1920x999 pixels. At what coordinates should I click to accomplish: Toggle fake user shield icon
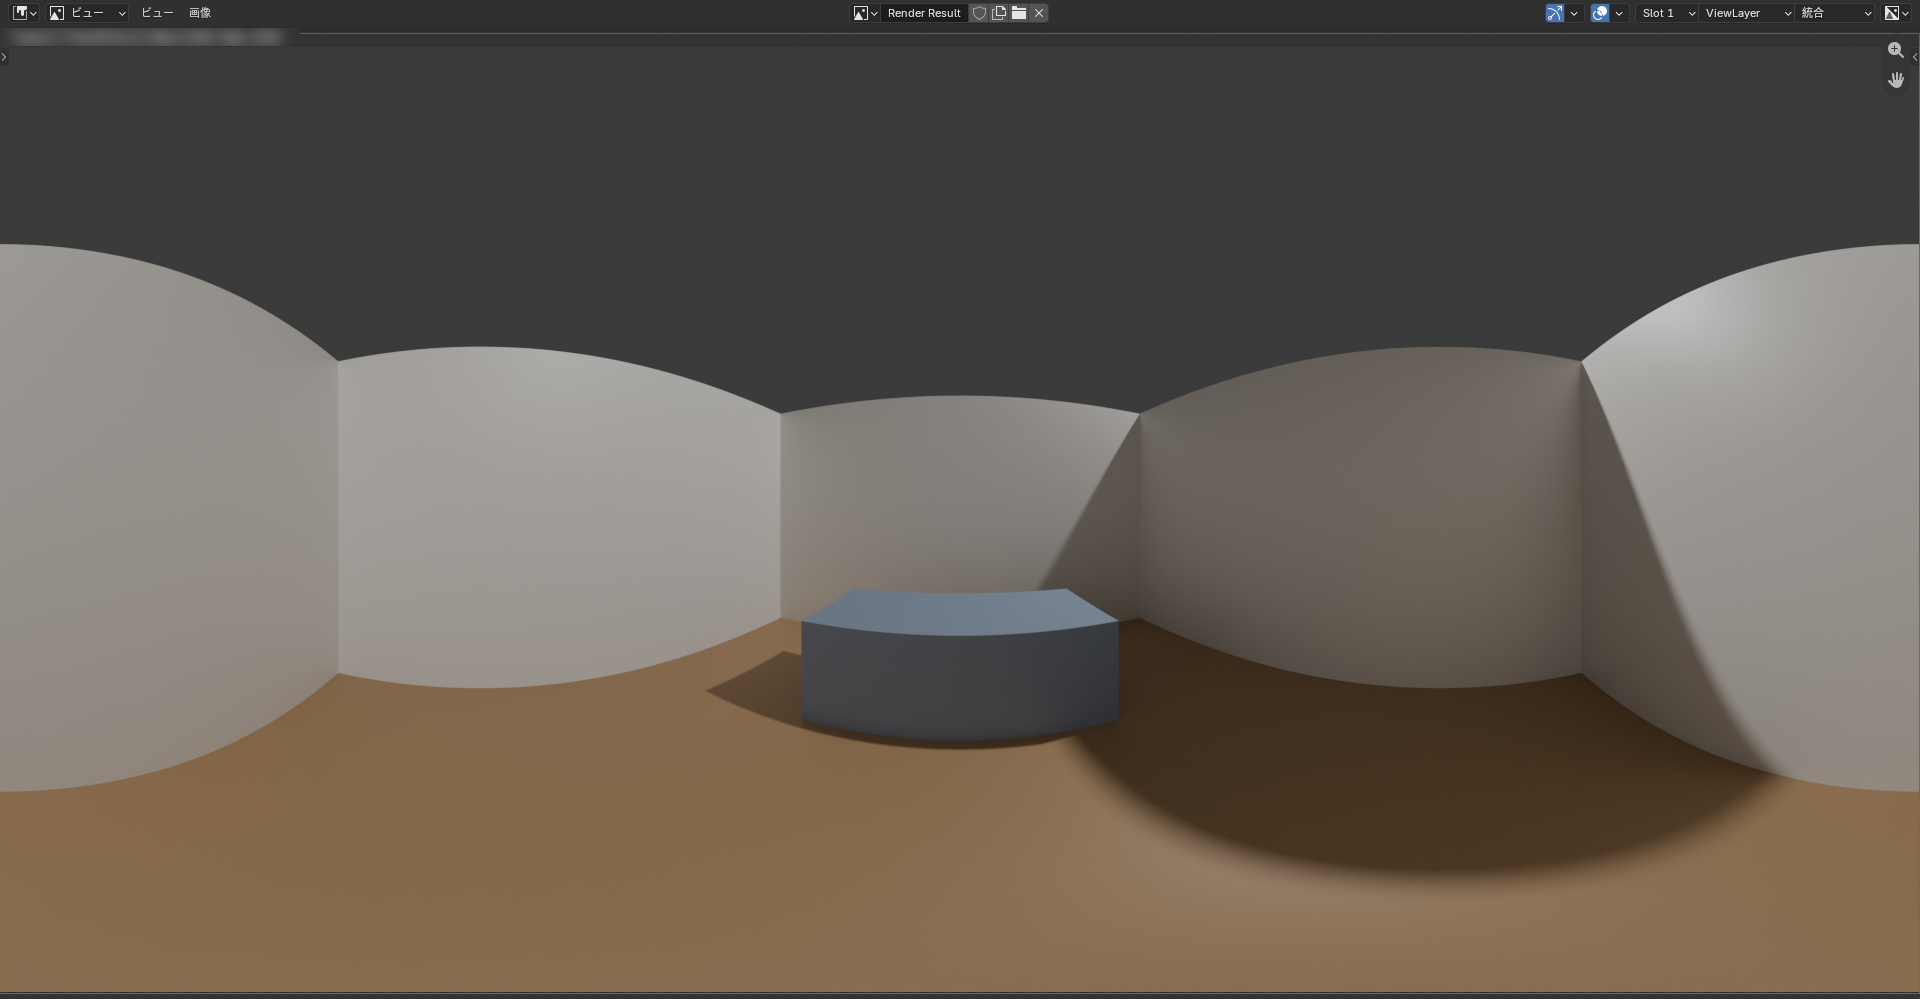click(x=979, y=13)
